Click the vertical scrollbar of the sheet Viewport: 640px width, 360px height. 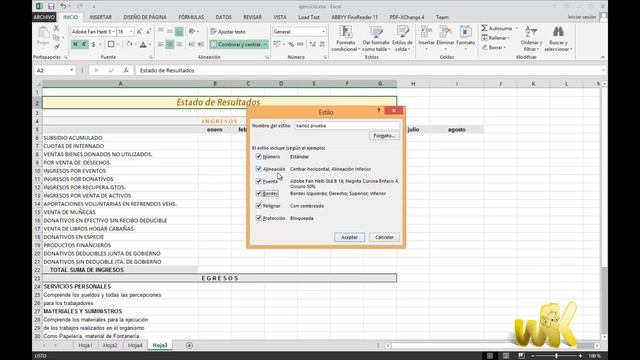(x=604, y=210)
